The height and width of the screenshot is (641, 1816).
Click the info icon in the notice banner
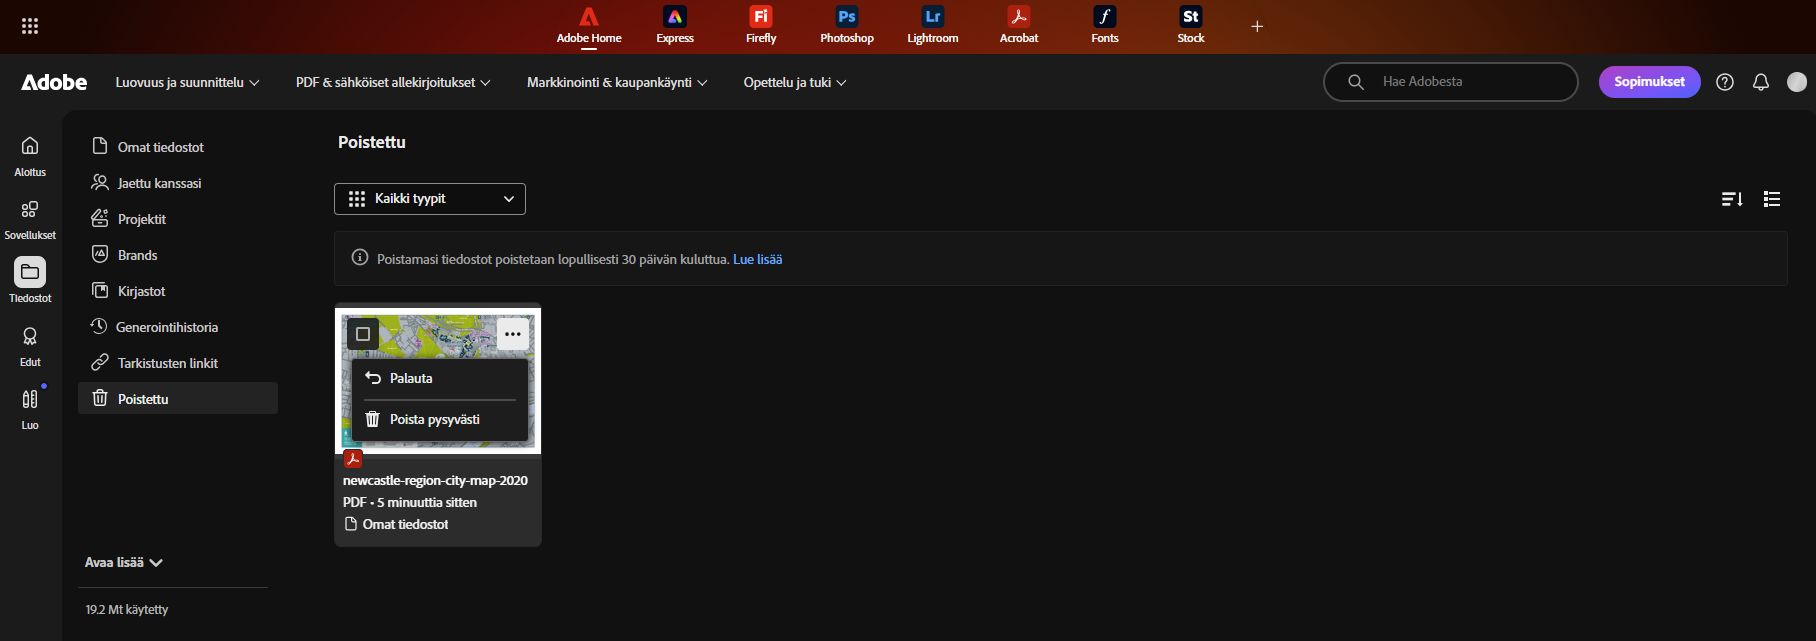[360, 258]
